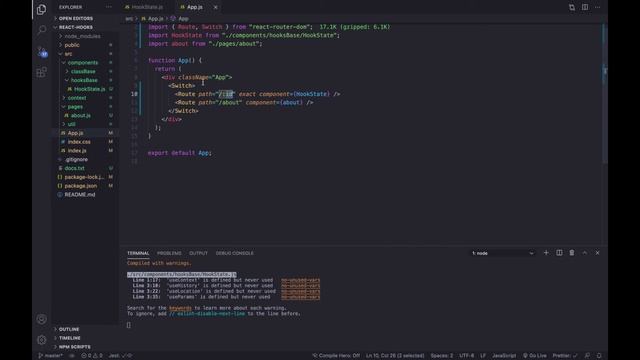This screenshot has height=360, width=640.
Task: Open the Accounts icon in activity bar
Action: click(x=42, y=319)
